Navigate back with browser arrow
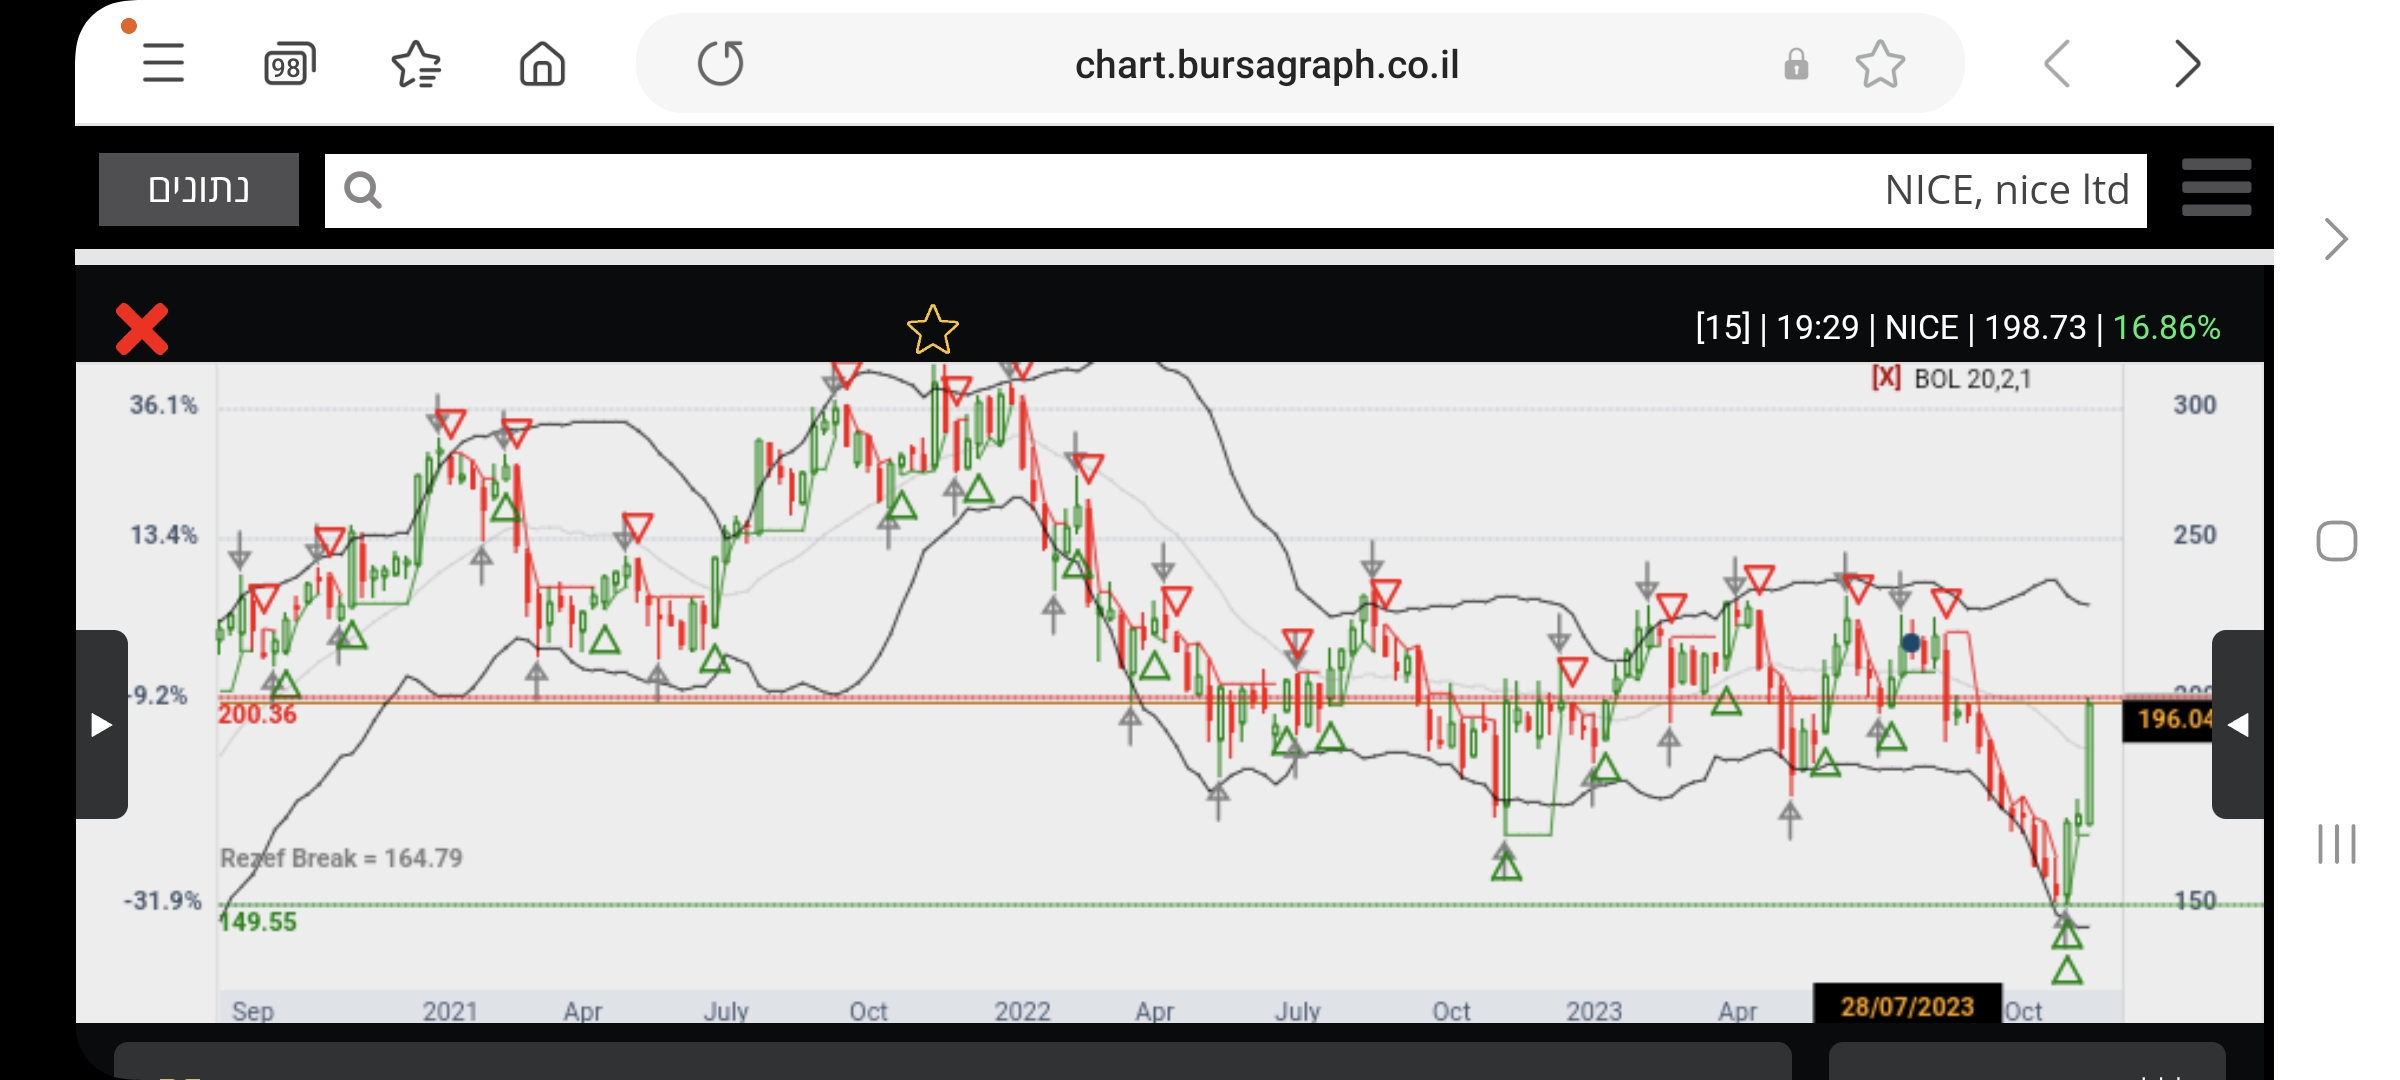 tap(2057, 65)
